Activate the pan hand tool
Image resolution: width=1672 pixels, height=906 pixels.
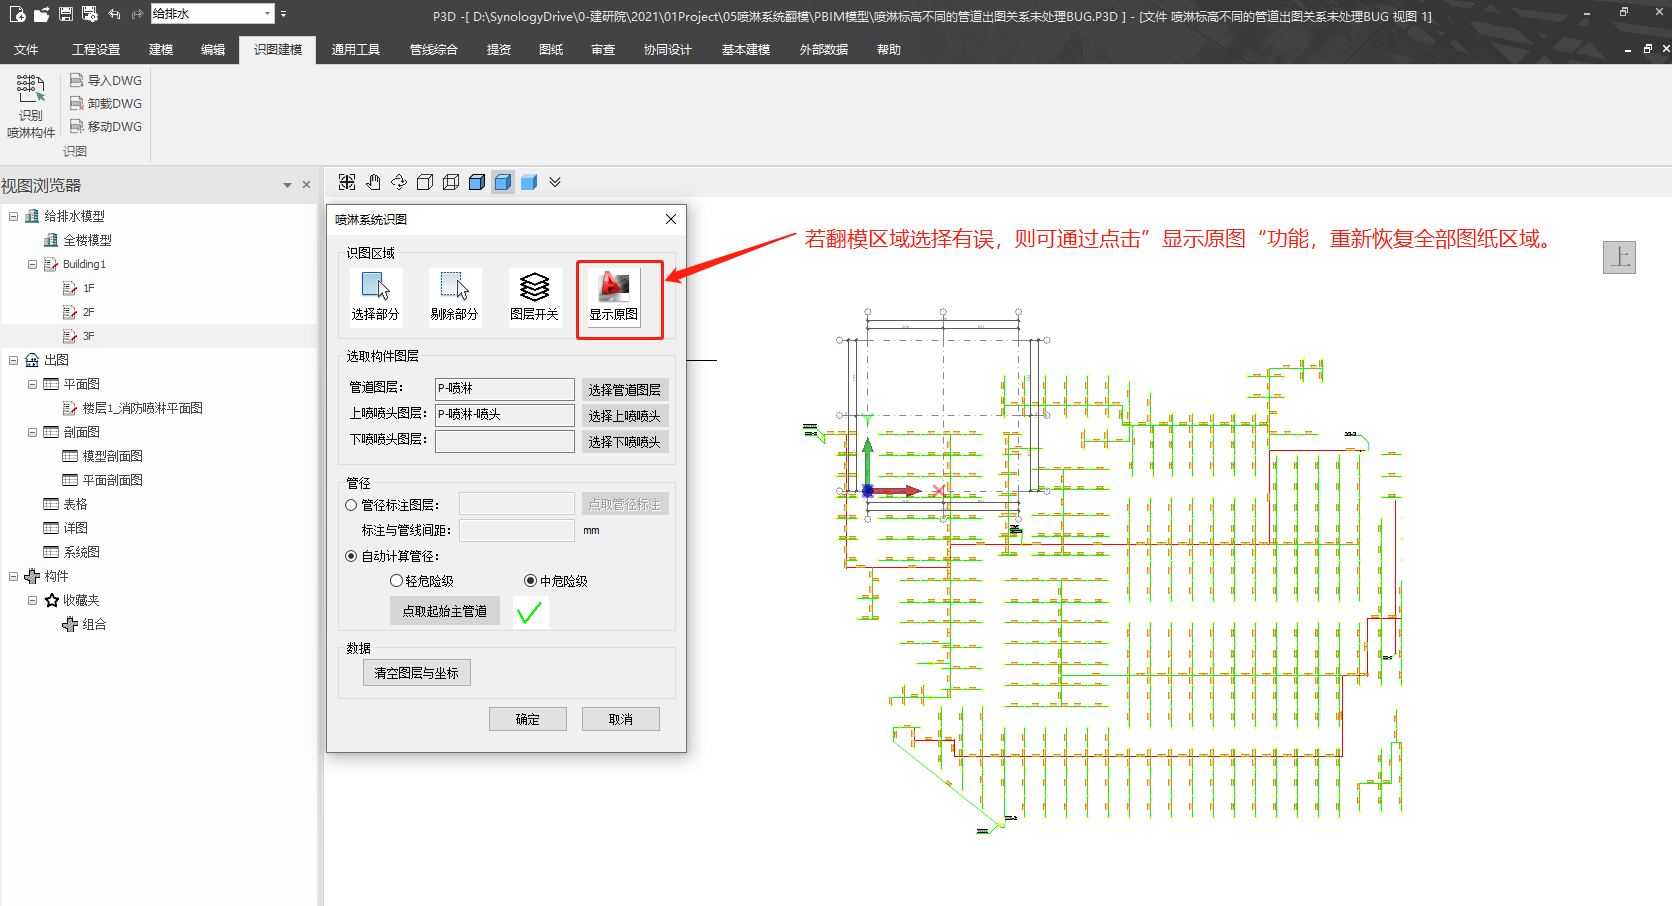pos(373,182)
